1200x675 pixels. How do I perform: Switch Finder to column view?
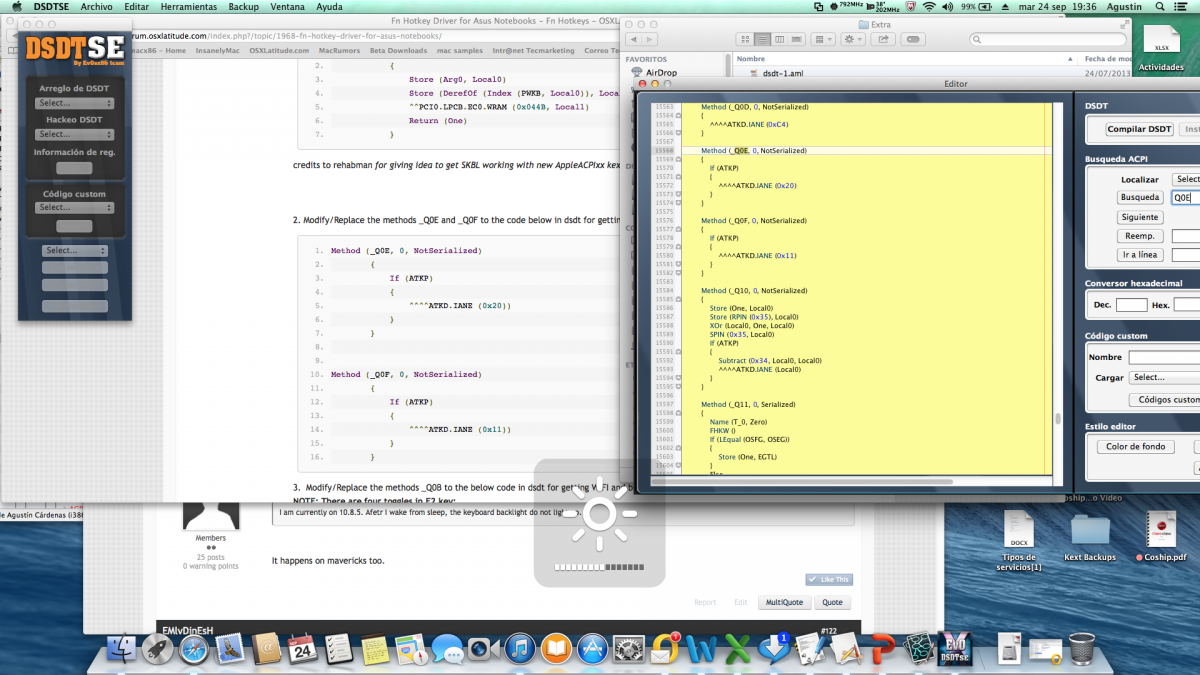pyautogui.click(x=781, y=39)
